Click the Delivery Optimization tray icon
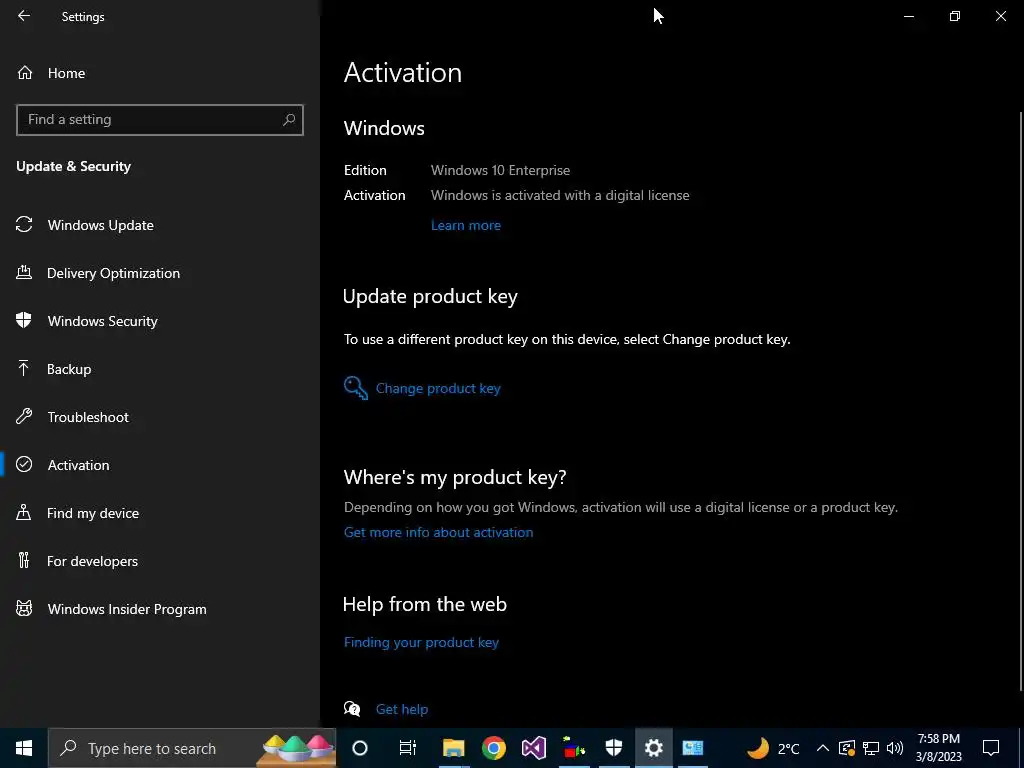The height and width of the screenshot is (768, 1024). [24, 272]
